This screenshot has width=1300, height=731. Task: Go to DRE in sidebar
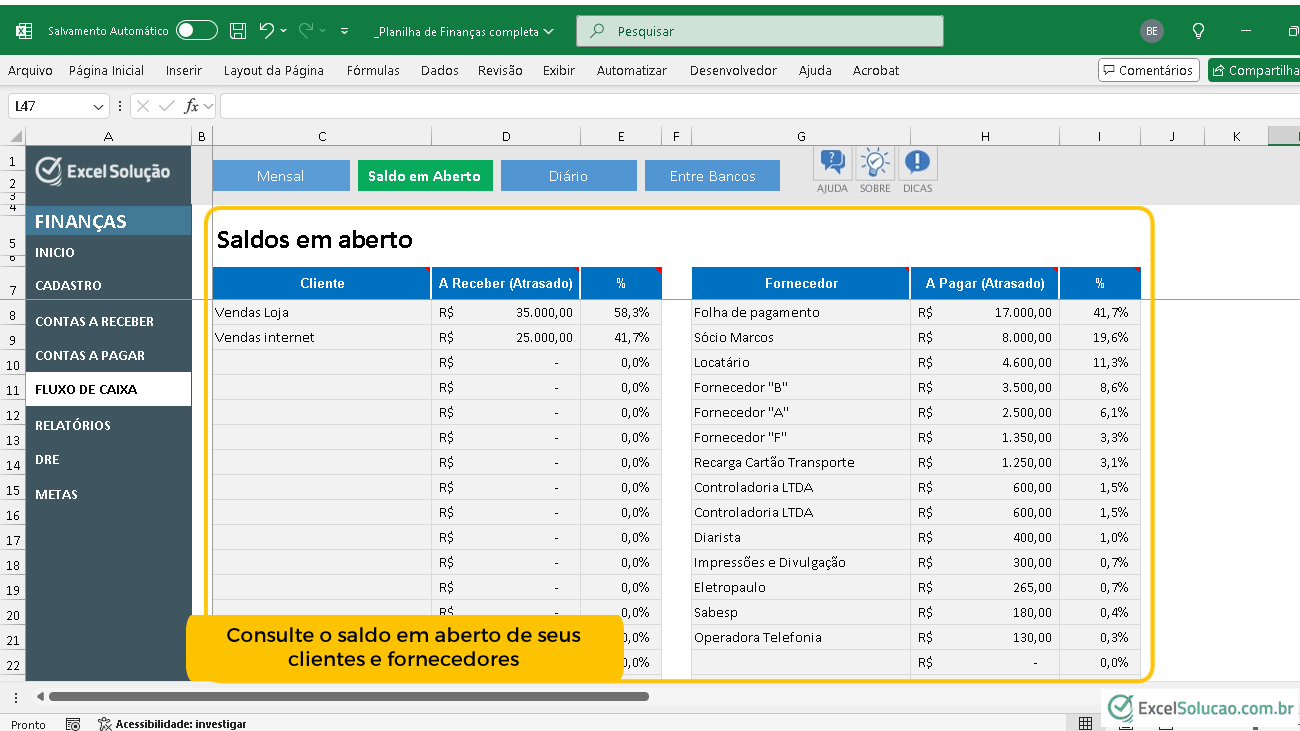[47, 460]
